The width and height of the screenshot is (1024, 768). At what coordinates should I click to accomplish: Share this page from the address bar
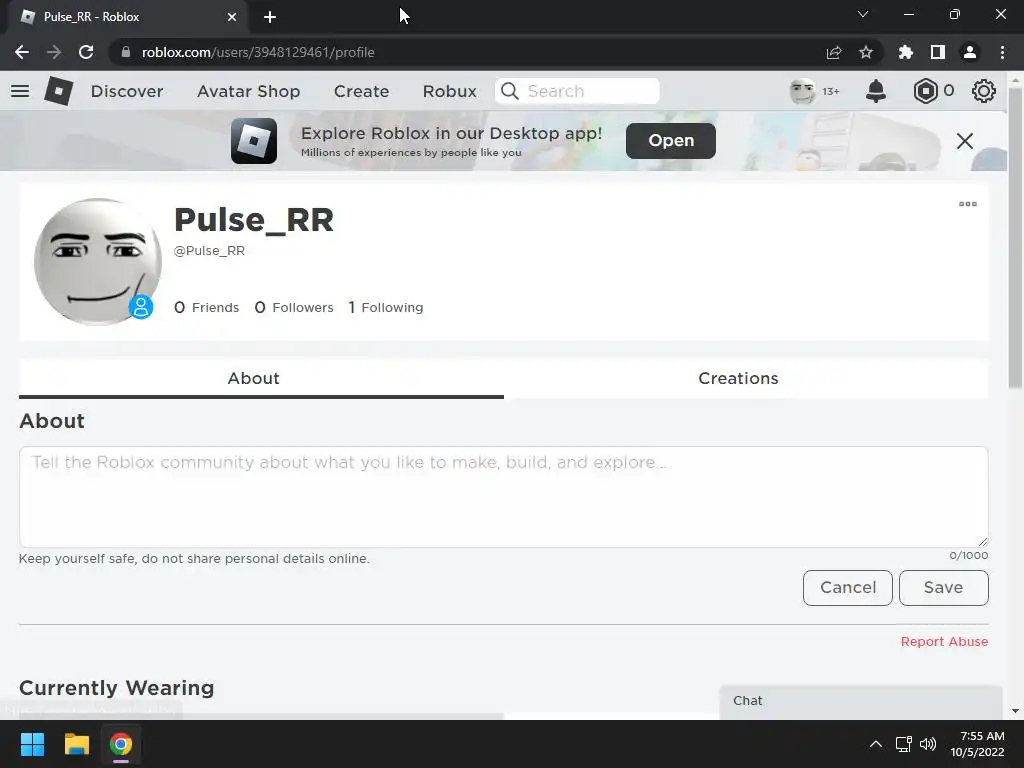(x=834, y=52)
